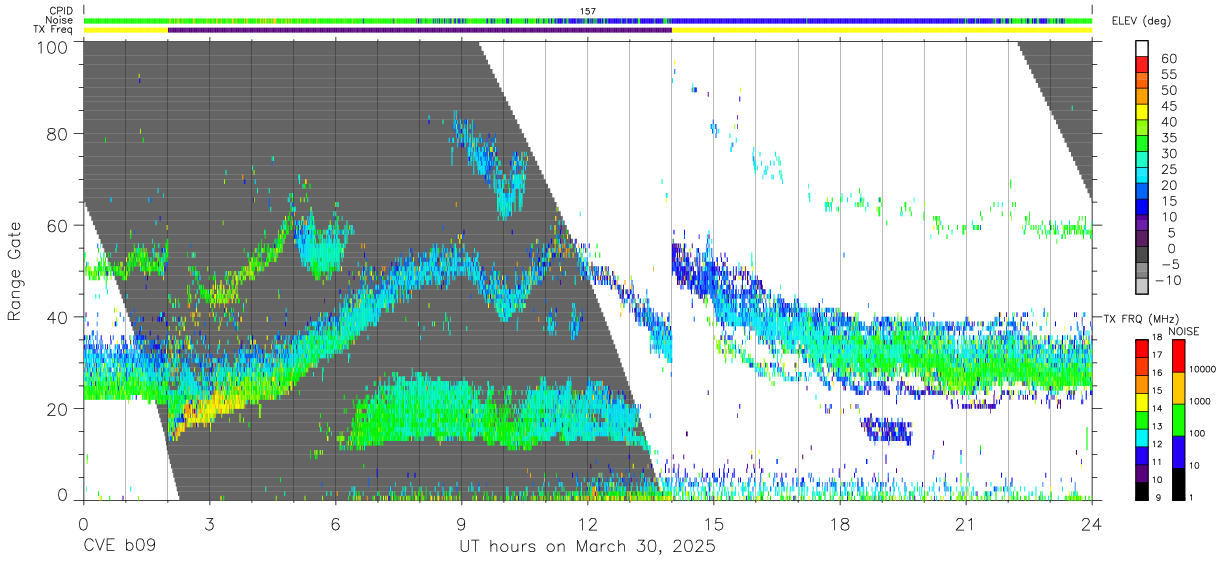Click the noise legend label '1000'
The image size is (1228, 567).
pos(1202,401)
